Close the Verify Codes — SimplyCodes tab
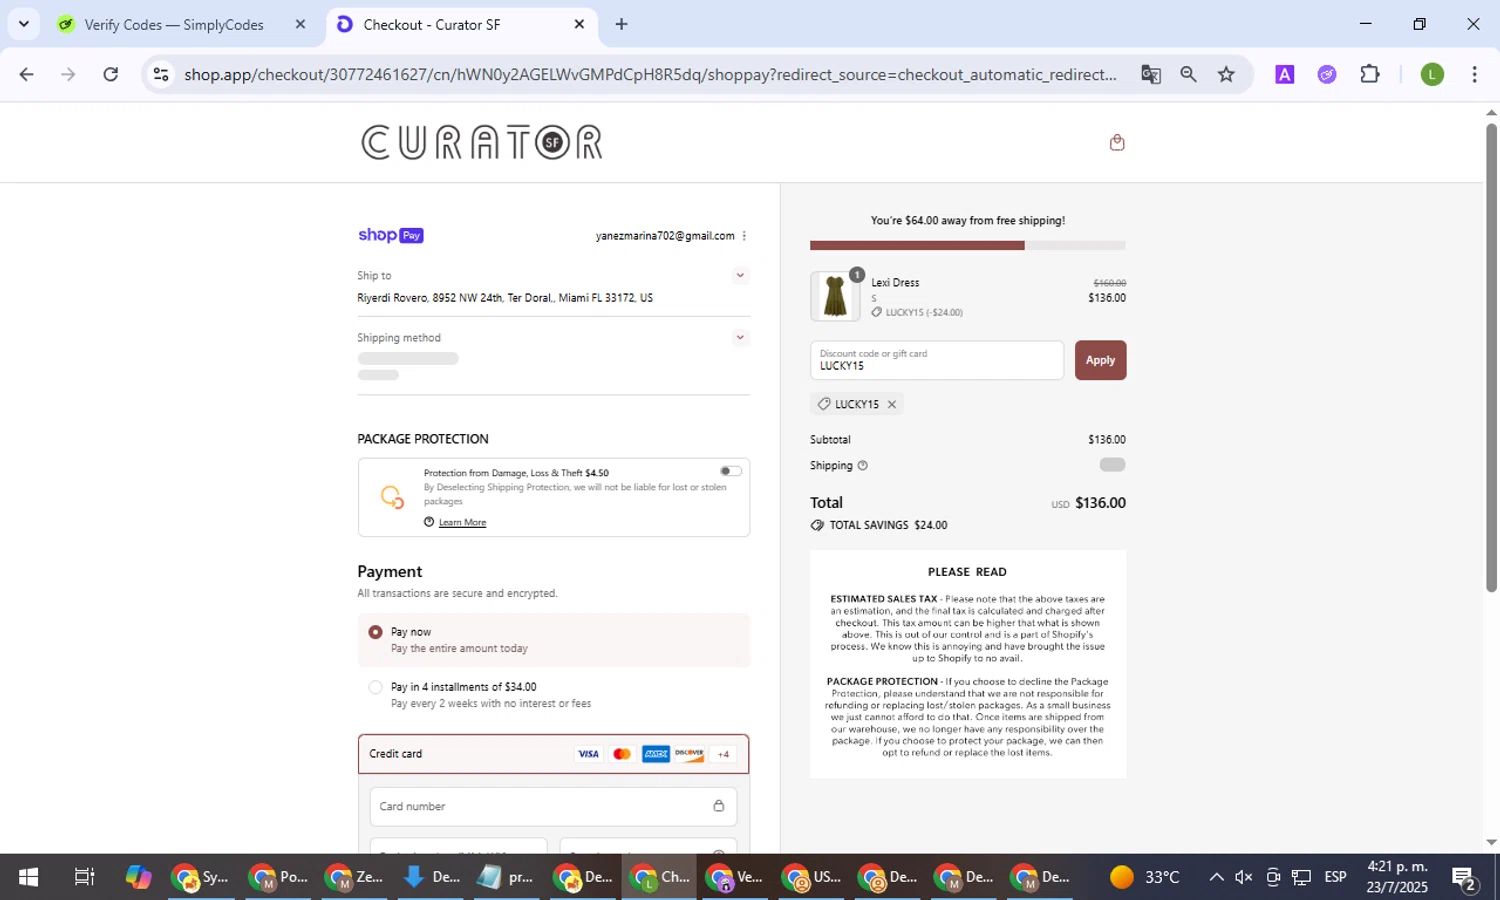This screenshot has height=900, width=1500. 300,24
